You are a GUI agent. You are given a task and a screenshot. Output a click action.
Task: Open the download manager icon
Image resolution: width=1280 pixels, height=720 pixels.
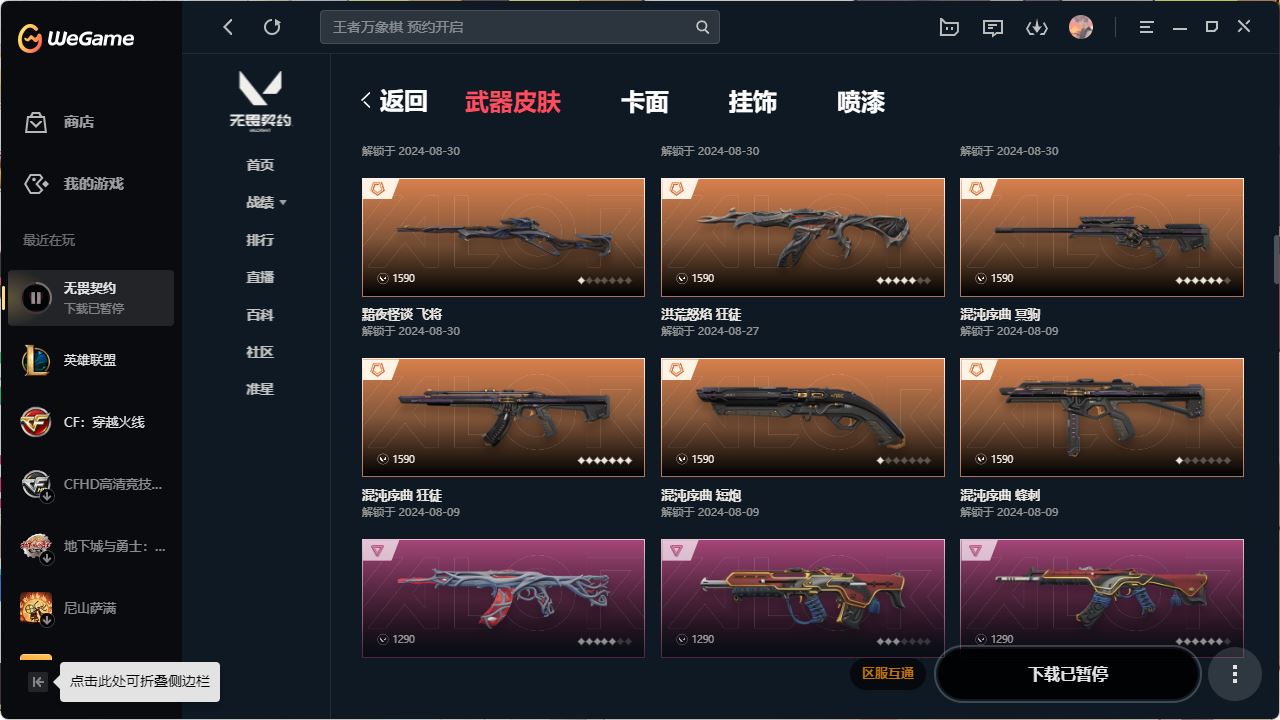tap(1037, 28)
